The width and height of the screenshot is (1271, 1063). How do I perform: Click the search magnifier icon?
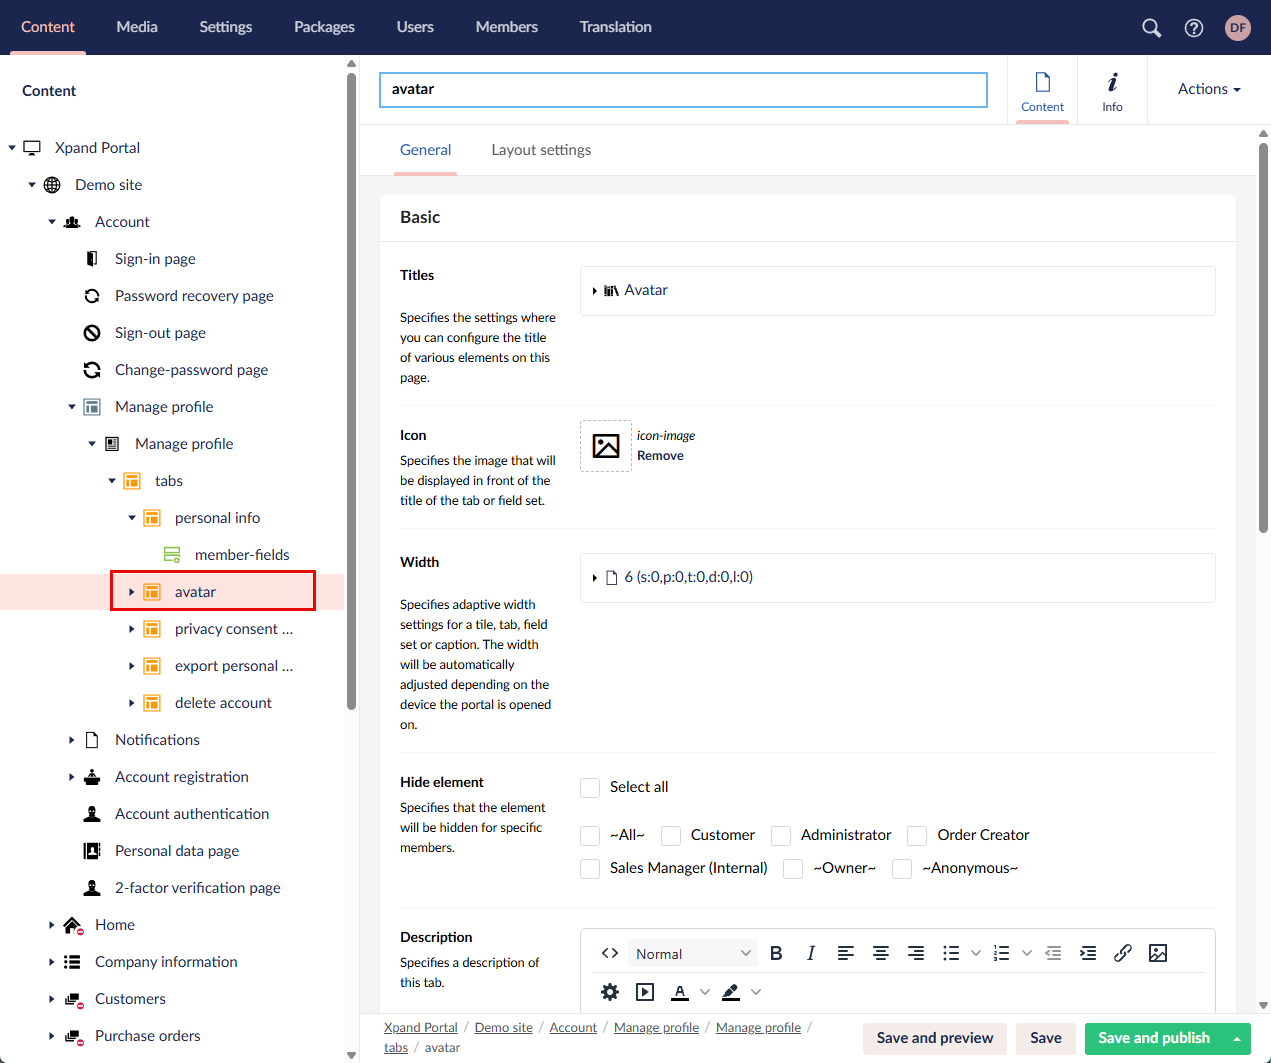tap(1151, 28)
